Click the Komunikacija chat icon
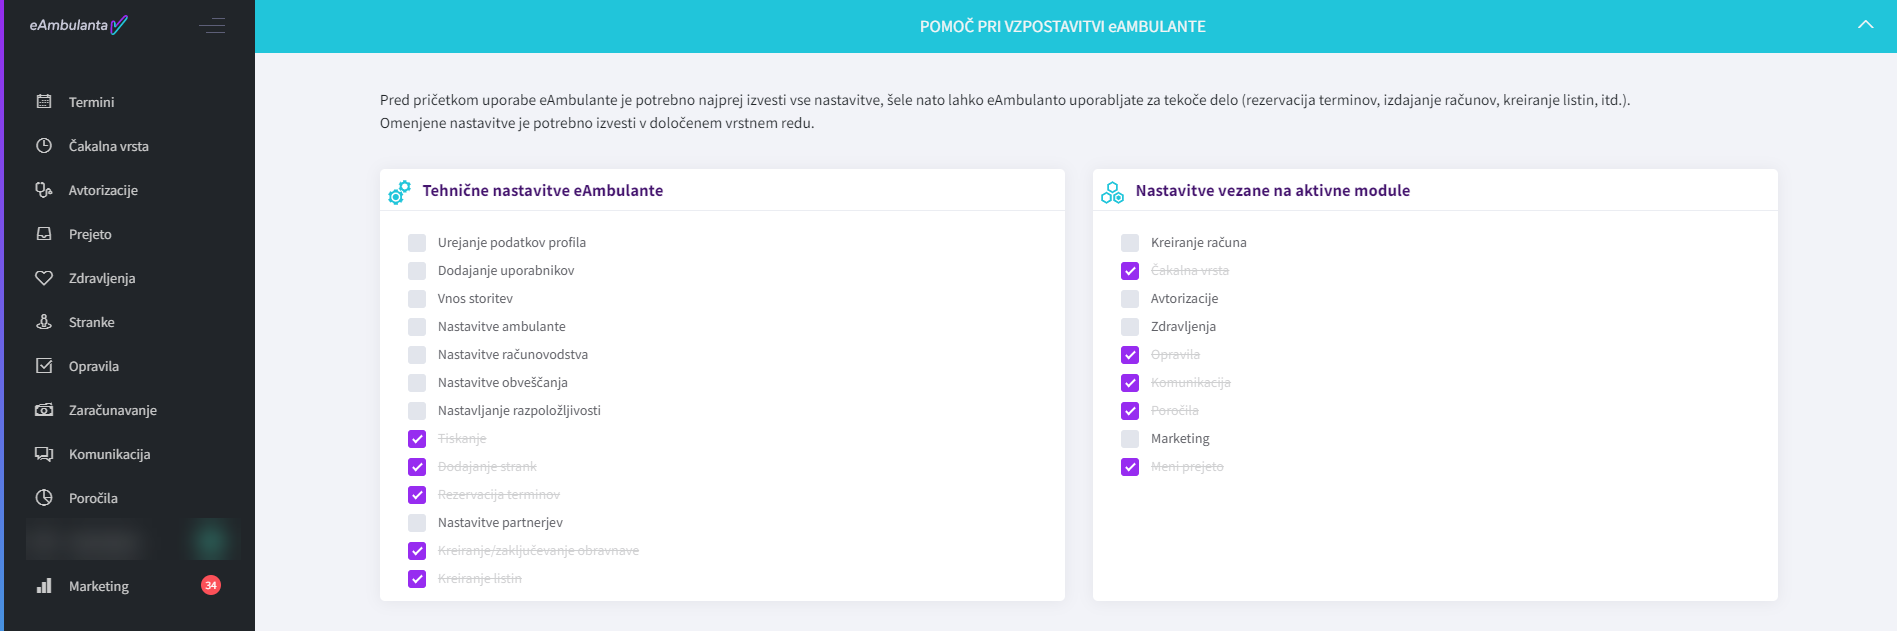Image resolution: width=1897 pixels, height=631 pixels. [44, 454]
